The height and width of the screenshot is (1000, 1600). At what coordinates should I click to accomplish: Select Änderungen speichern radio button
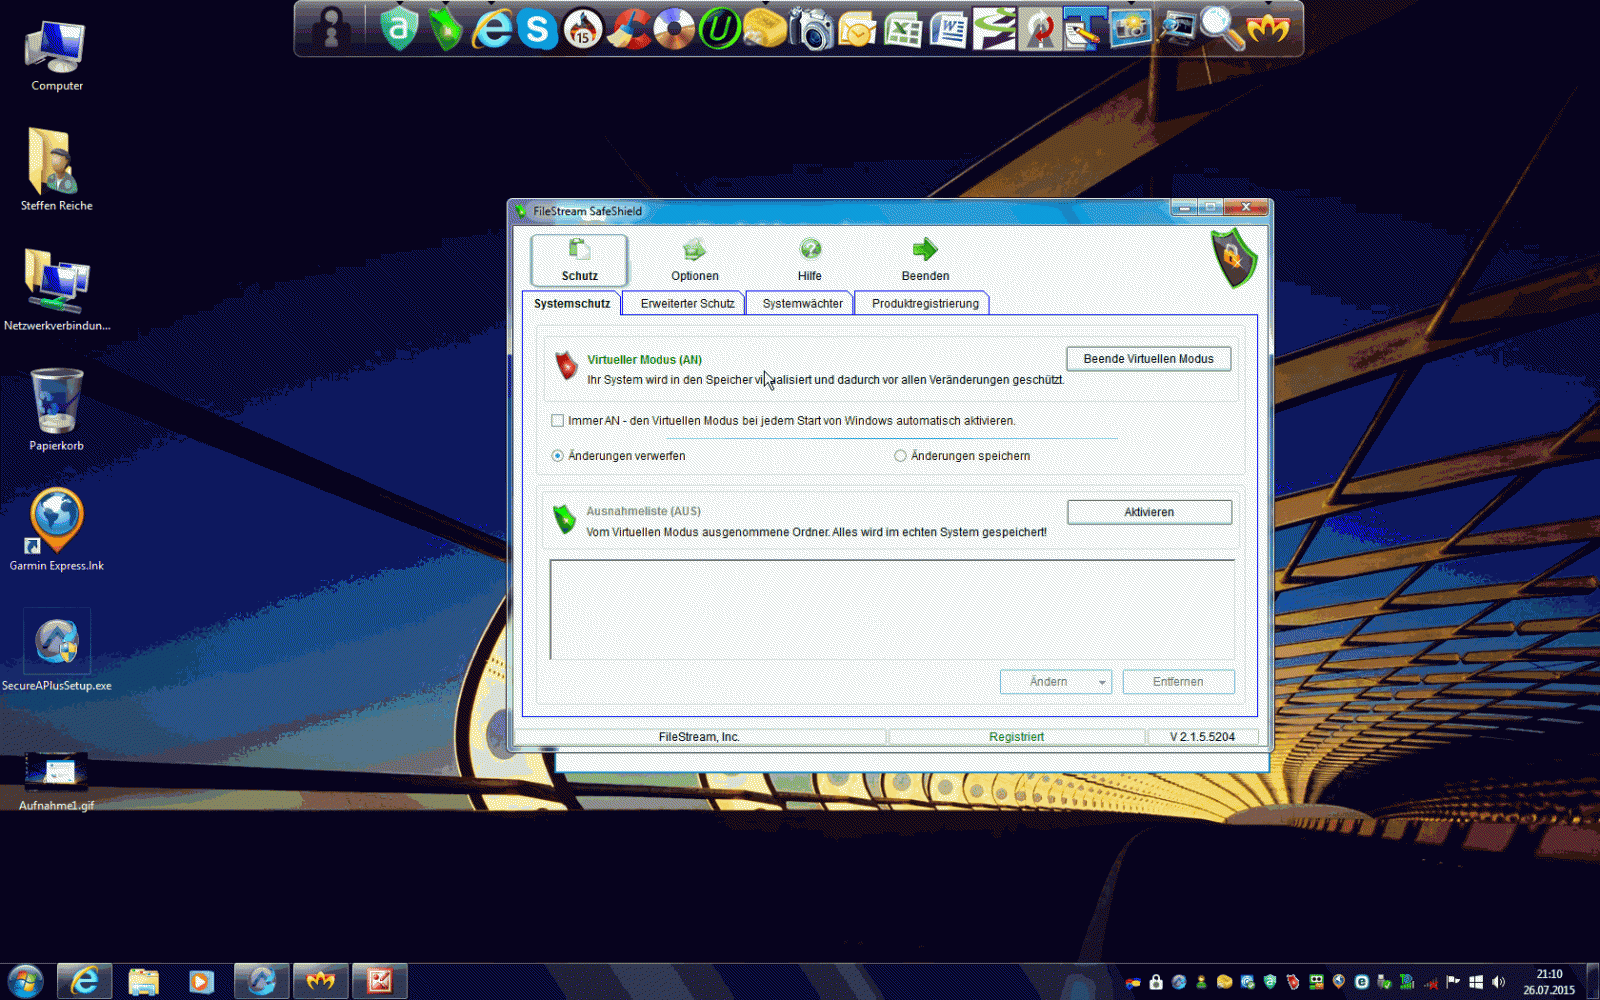click(900, 456)
